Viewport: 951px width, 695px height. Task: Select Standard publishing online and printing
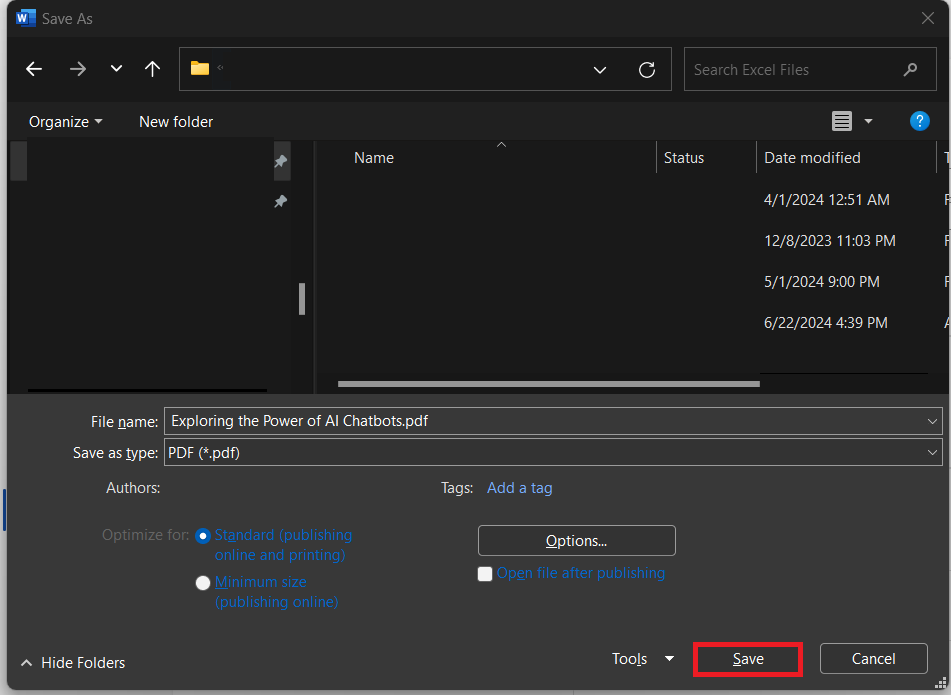coord(203,536)
